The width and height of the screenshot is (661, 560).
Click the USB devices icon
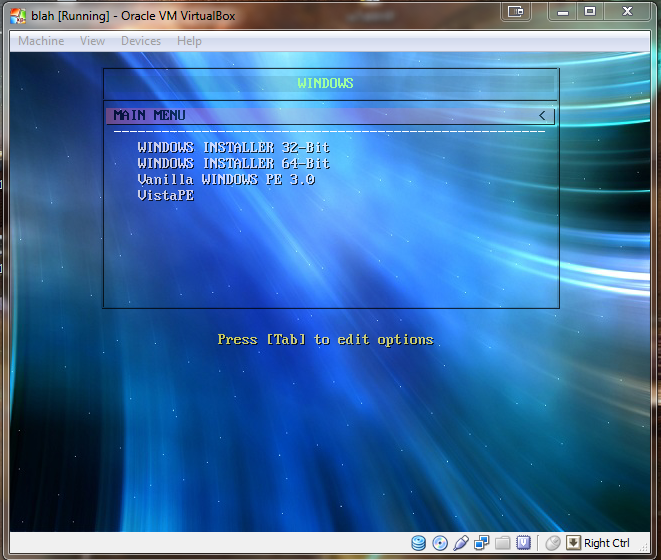tap(461, 543)
